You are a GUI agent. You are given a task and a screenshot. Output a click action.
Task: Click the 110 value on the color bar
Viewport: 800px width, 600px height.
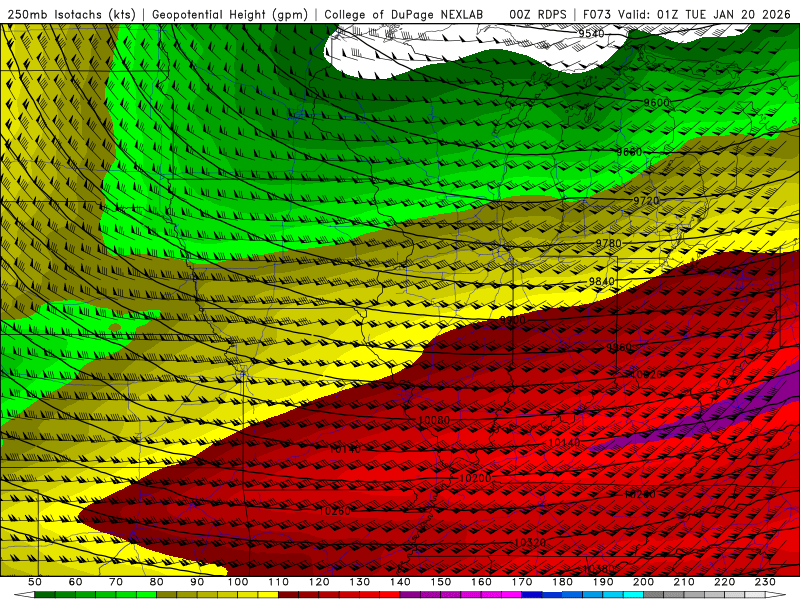[279, 582]
